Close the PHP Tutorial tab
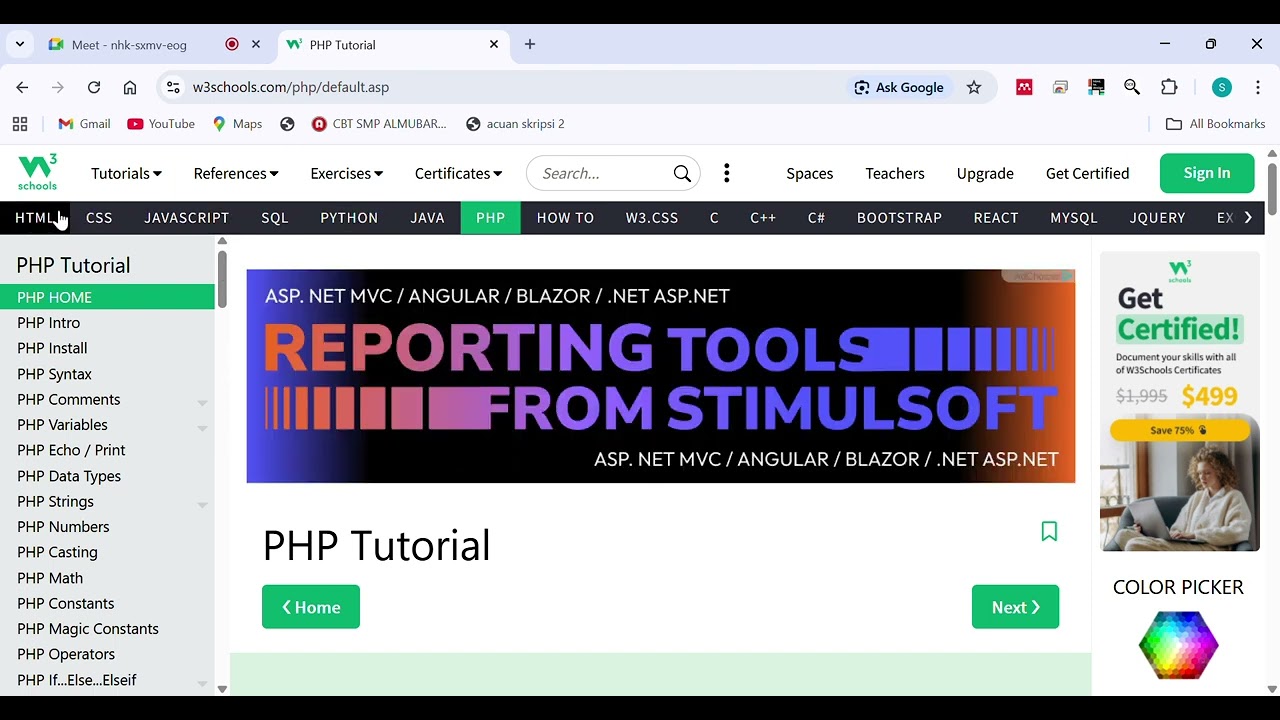The height and width of the screenshot is (720, 1280). point(494,44)
